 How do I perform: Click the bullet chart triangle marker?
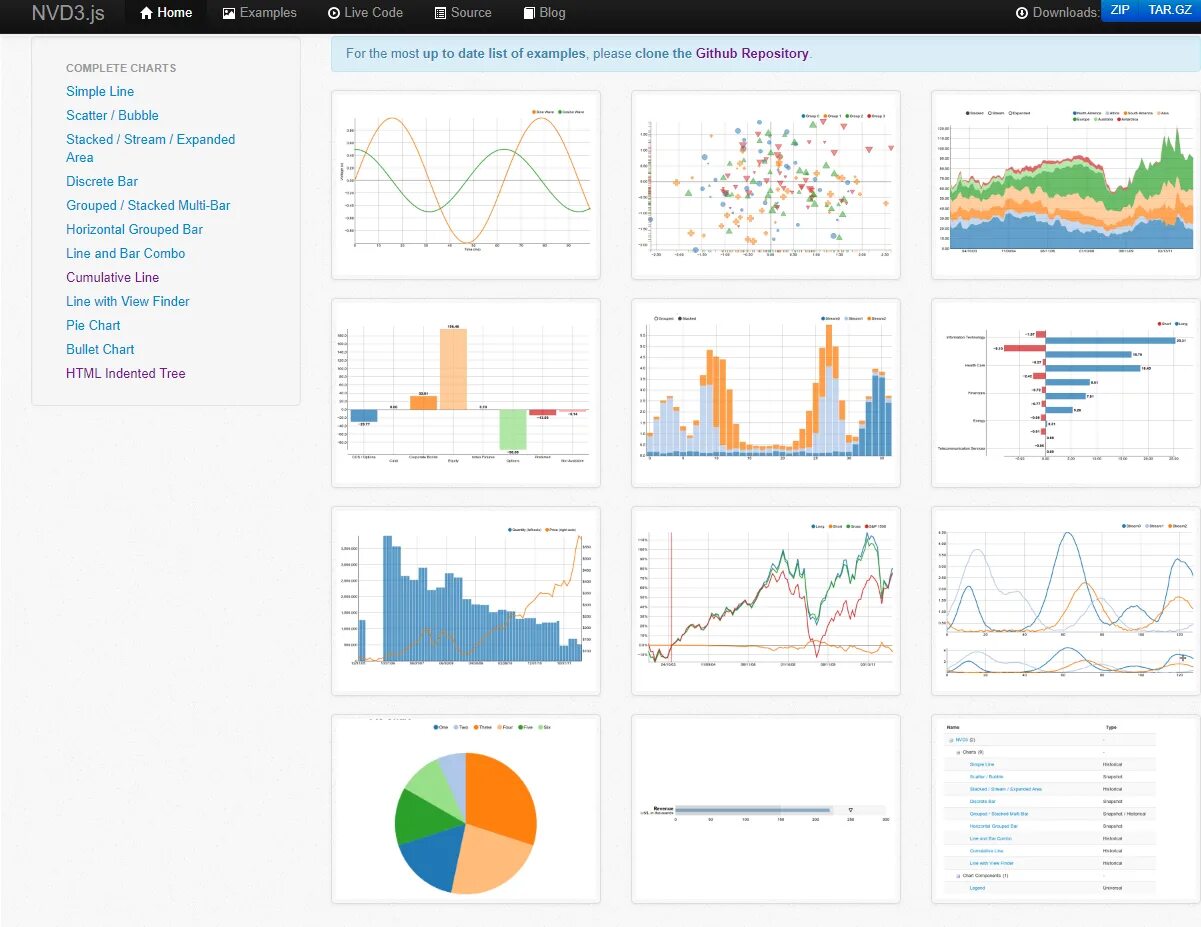(850, 809)
